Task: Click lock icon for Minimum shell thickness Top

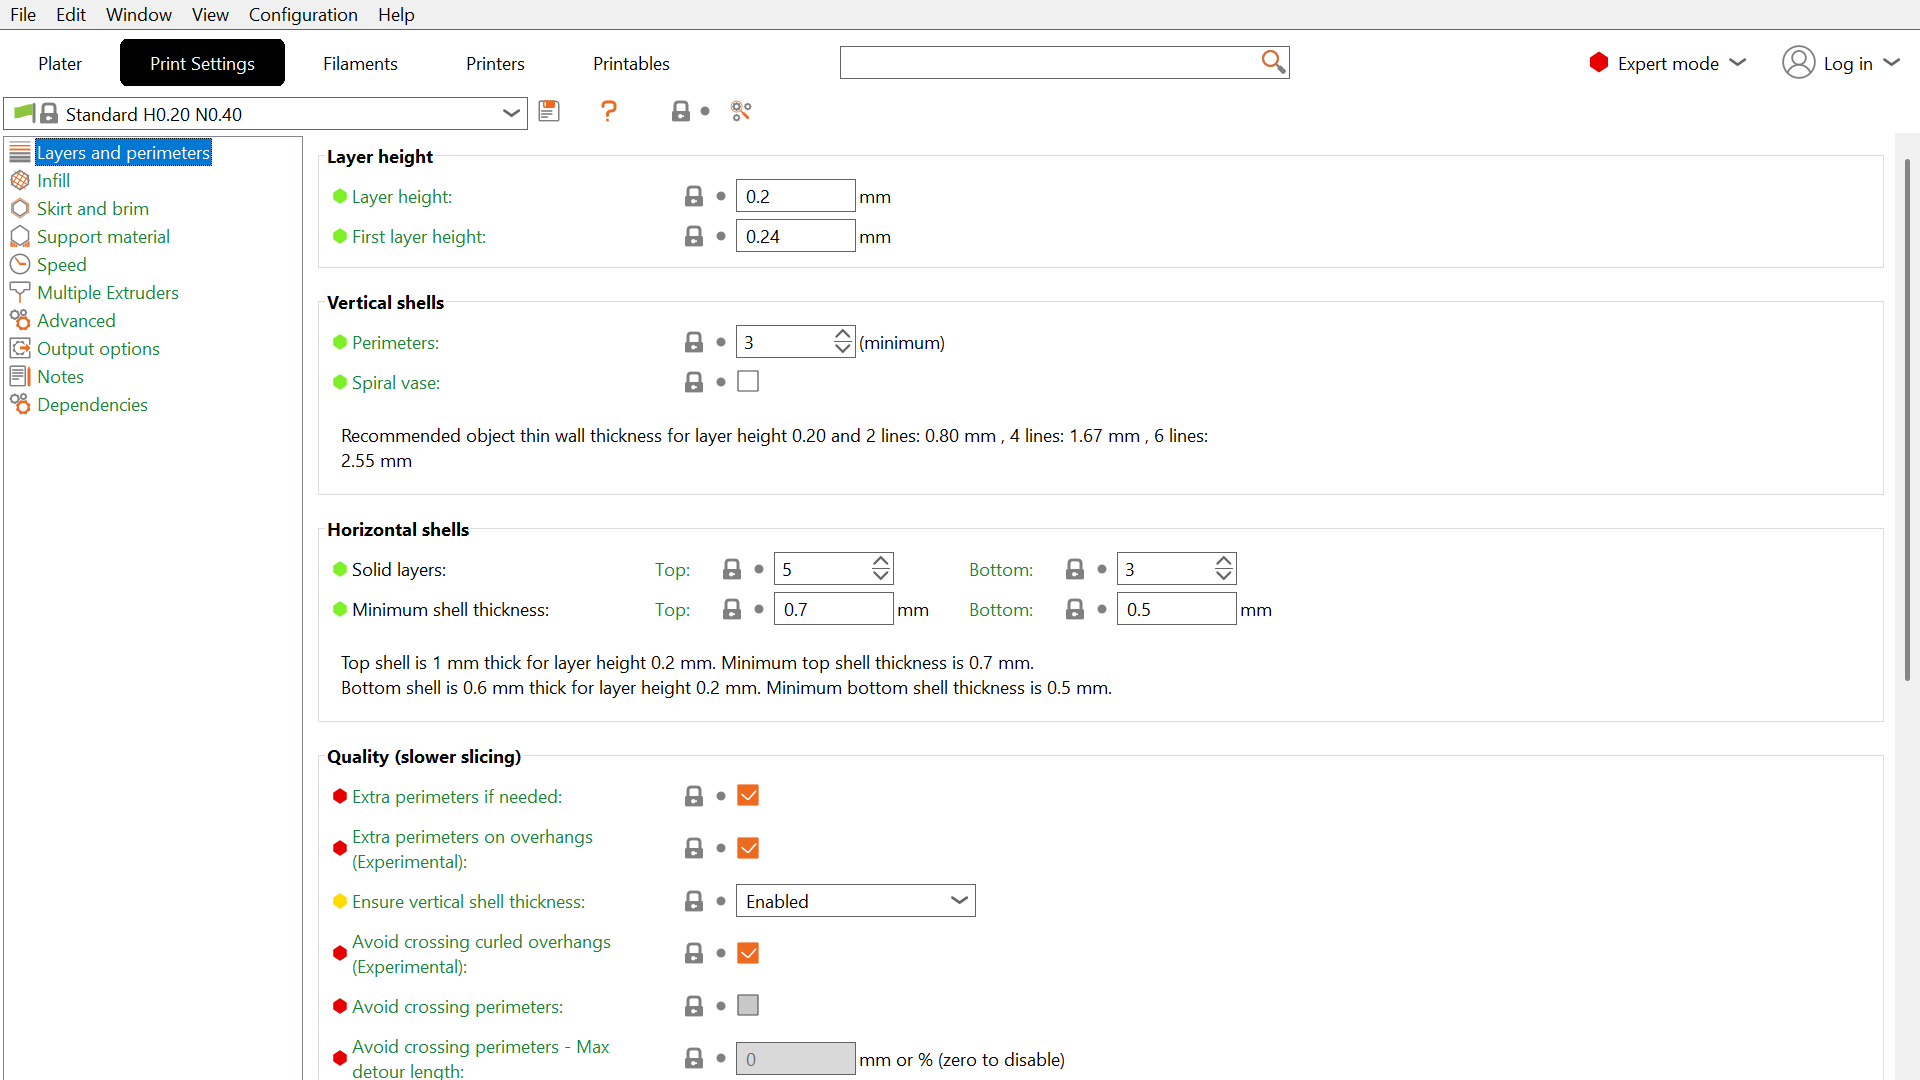Action: pyautogui.click(x=732, y=609)
